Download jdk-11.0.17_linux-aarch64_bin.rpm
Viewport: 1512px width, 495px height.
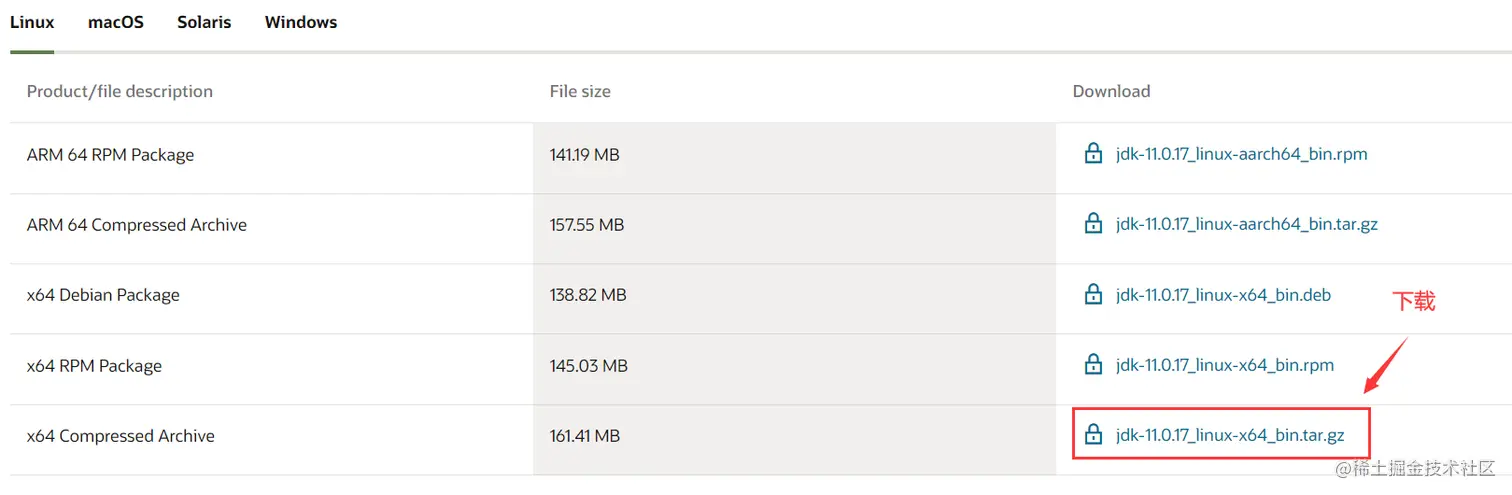1241,154
